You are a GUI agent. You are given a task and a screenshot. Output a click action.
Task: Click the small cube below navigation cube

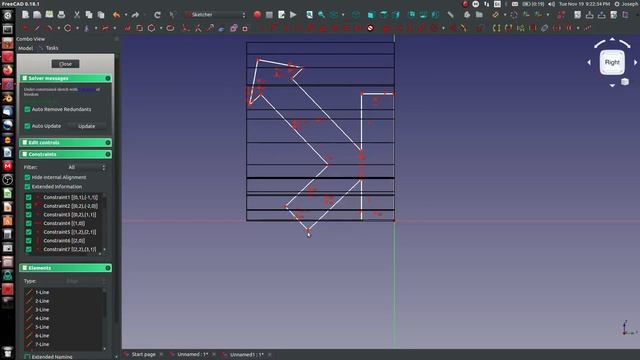coord(625,82)
